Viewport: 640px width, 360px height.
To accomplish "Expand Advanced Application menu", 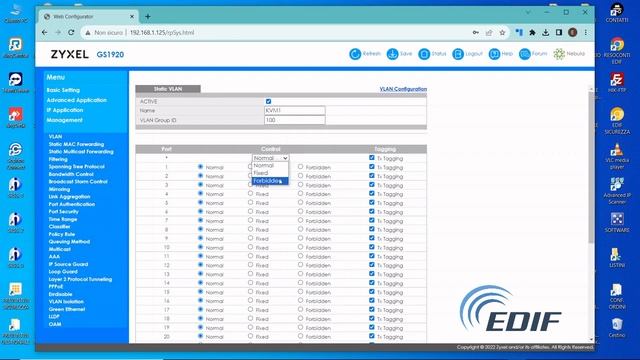I will tap(77, 100).
